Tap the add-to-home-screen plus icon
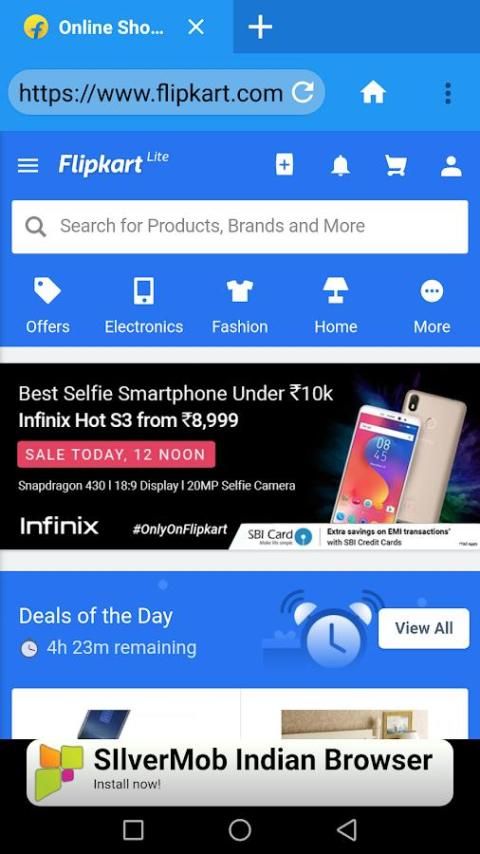 [284, 164]
